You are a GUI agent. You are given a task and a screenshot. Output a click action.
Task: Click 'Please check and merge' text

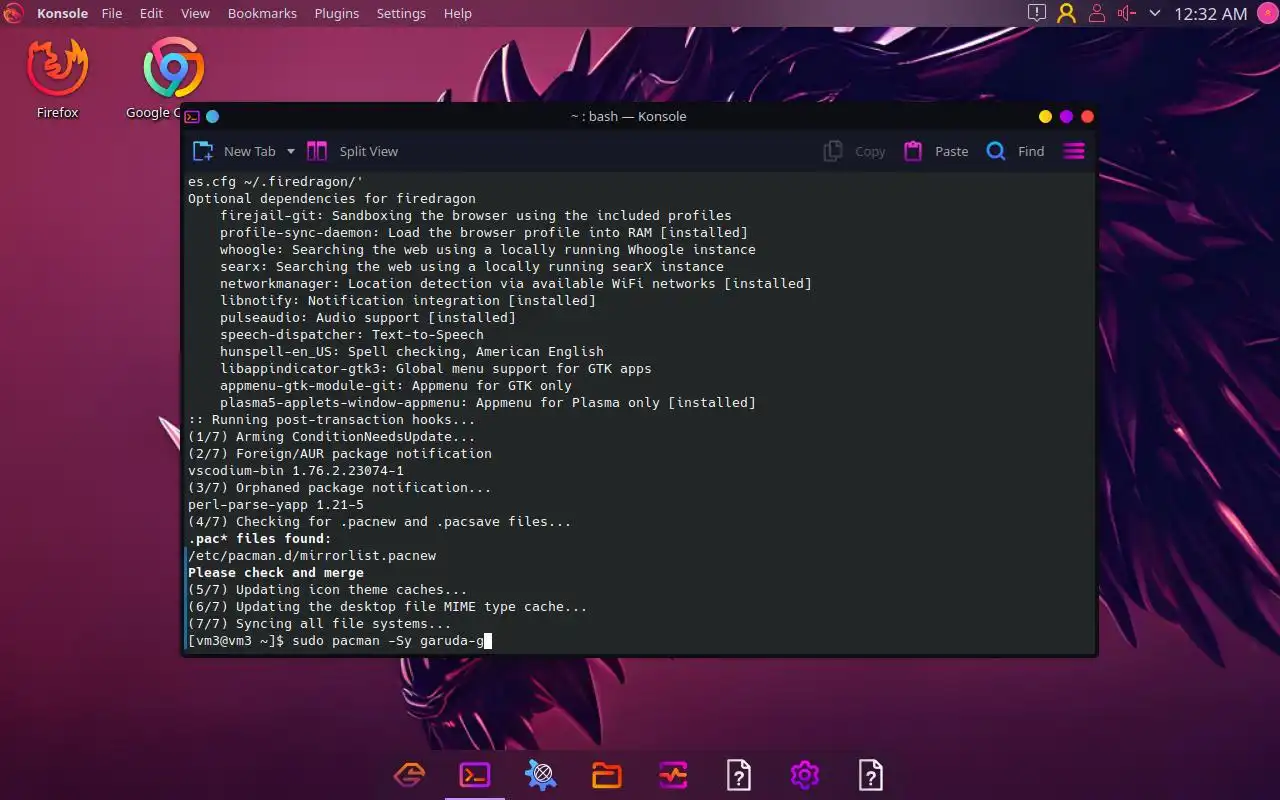(276, 572)
